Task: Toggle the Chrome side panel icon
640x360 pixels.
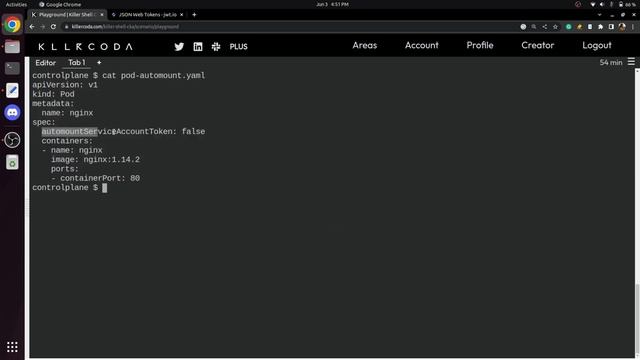Action: tap(611, 27)
